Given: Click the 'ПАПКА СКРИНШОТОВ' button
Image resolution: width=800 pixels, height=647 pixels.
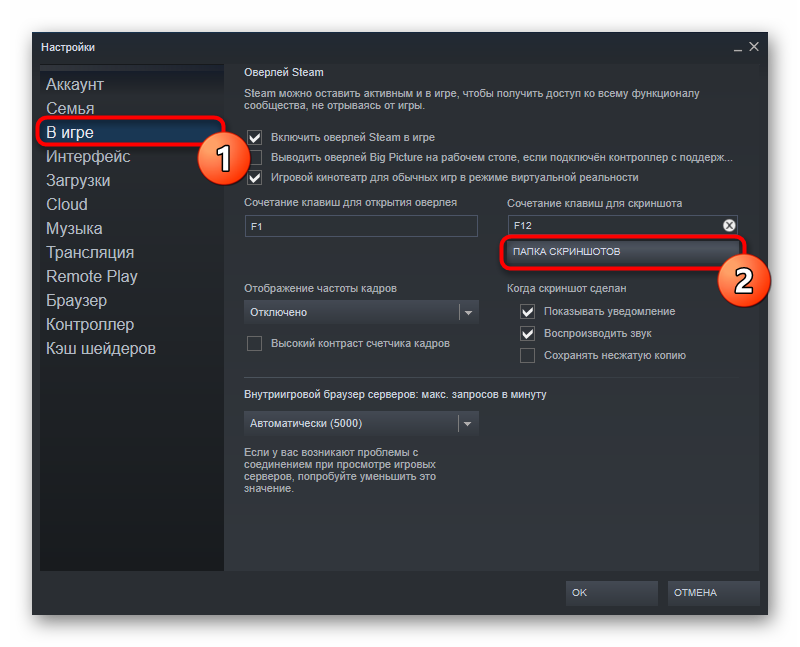Looking at the screenshot, I should pyautogui.click(x=622, y=252).
